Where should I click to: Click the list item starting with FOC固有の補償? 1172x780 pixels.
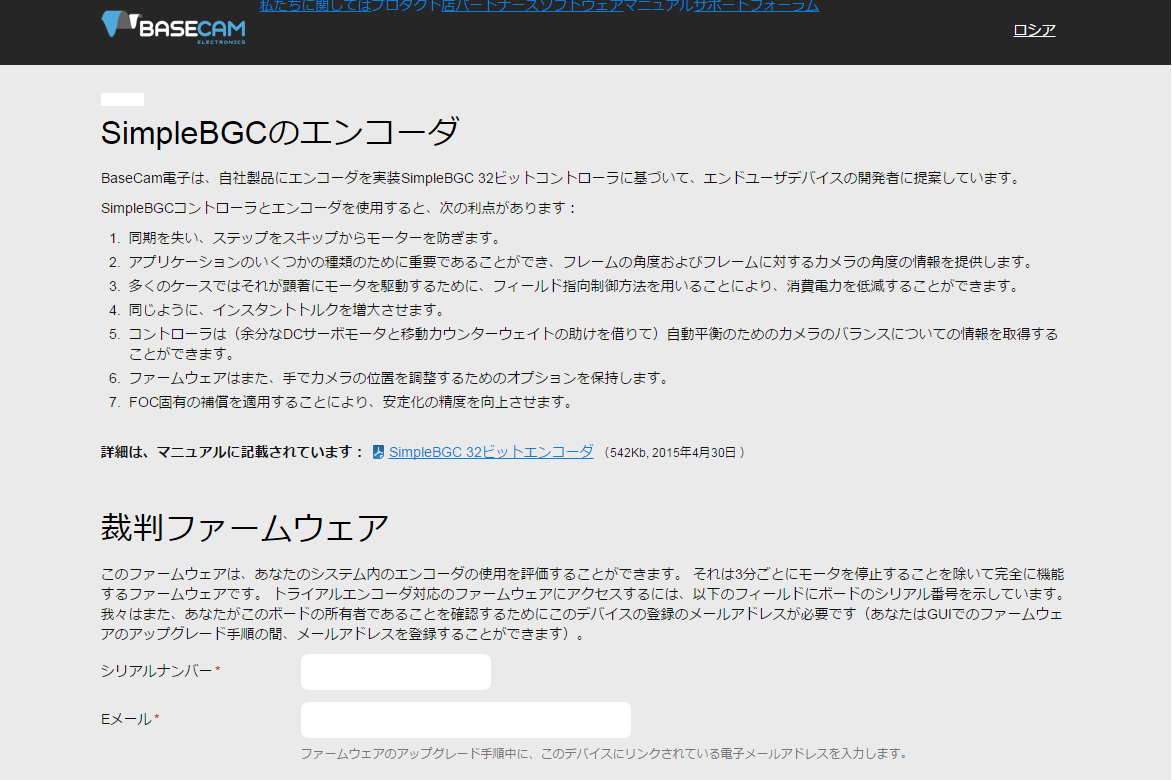pyautogui.click(x=352, y=402)
